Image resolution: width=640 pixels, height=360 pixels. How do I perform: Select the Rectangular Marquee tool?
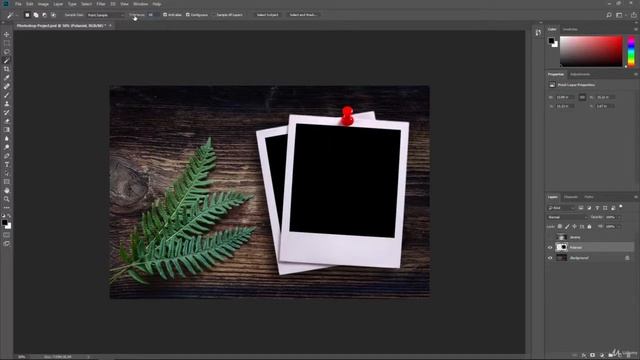point(7,43)
